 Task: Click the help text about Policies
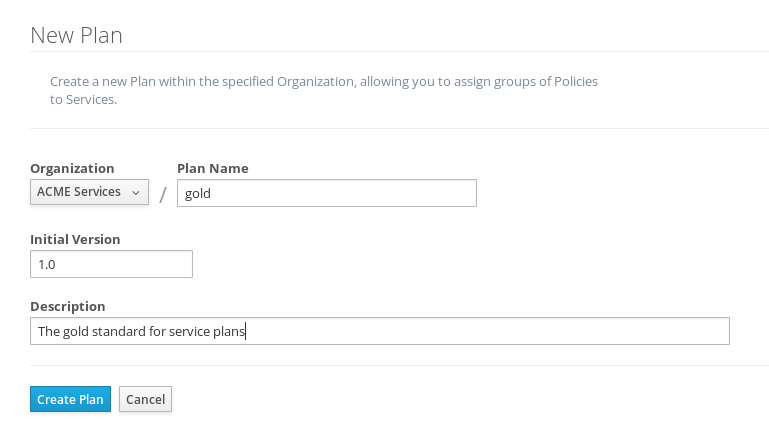point(324,90)
